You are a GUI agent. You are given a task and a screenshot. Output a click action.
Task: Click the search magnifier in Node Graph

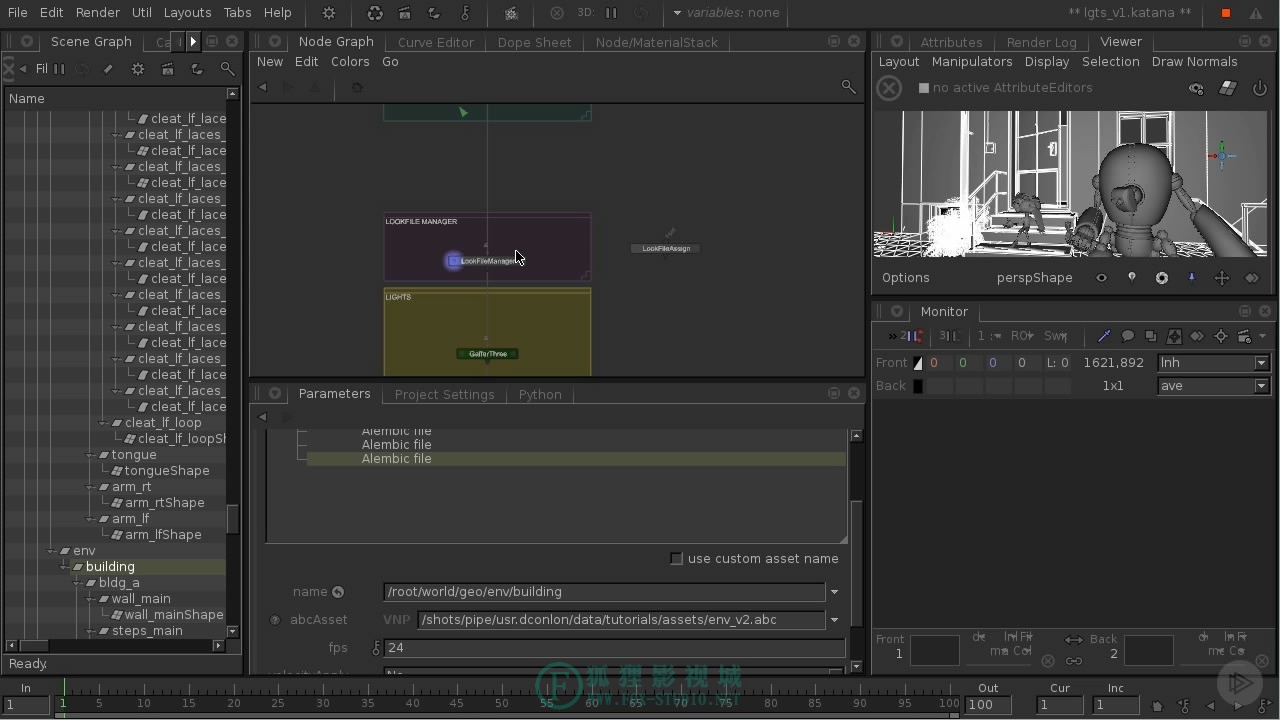click(x=848, y=87)
